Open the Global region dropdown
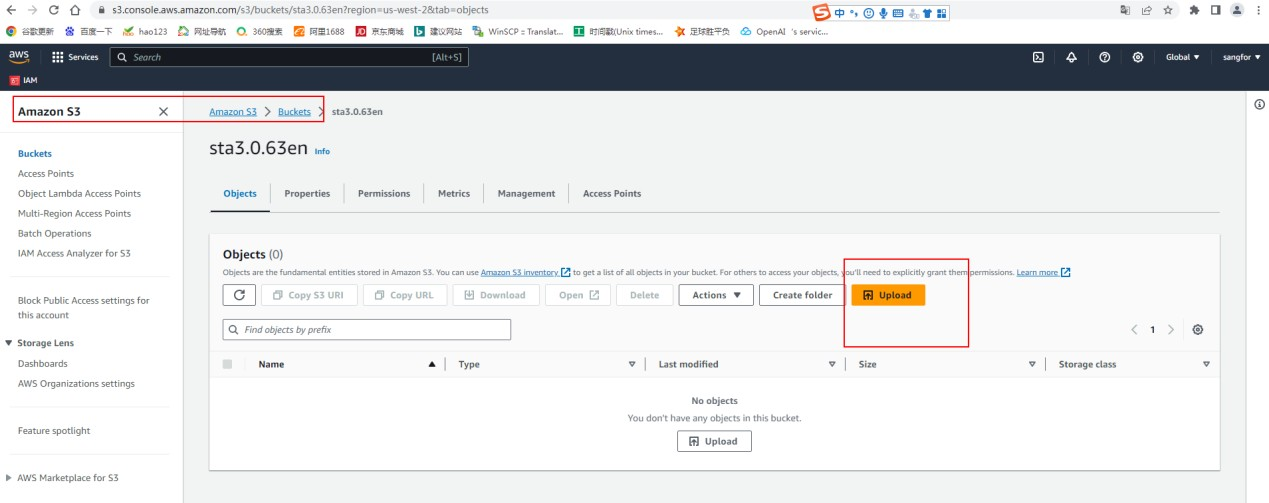This screenshot has width=1269, height=503. [1182, 57]
